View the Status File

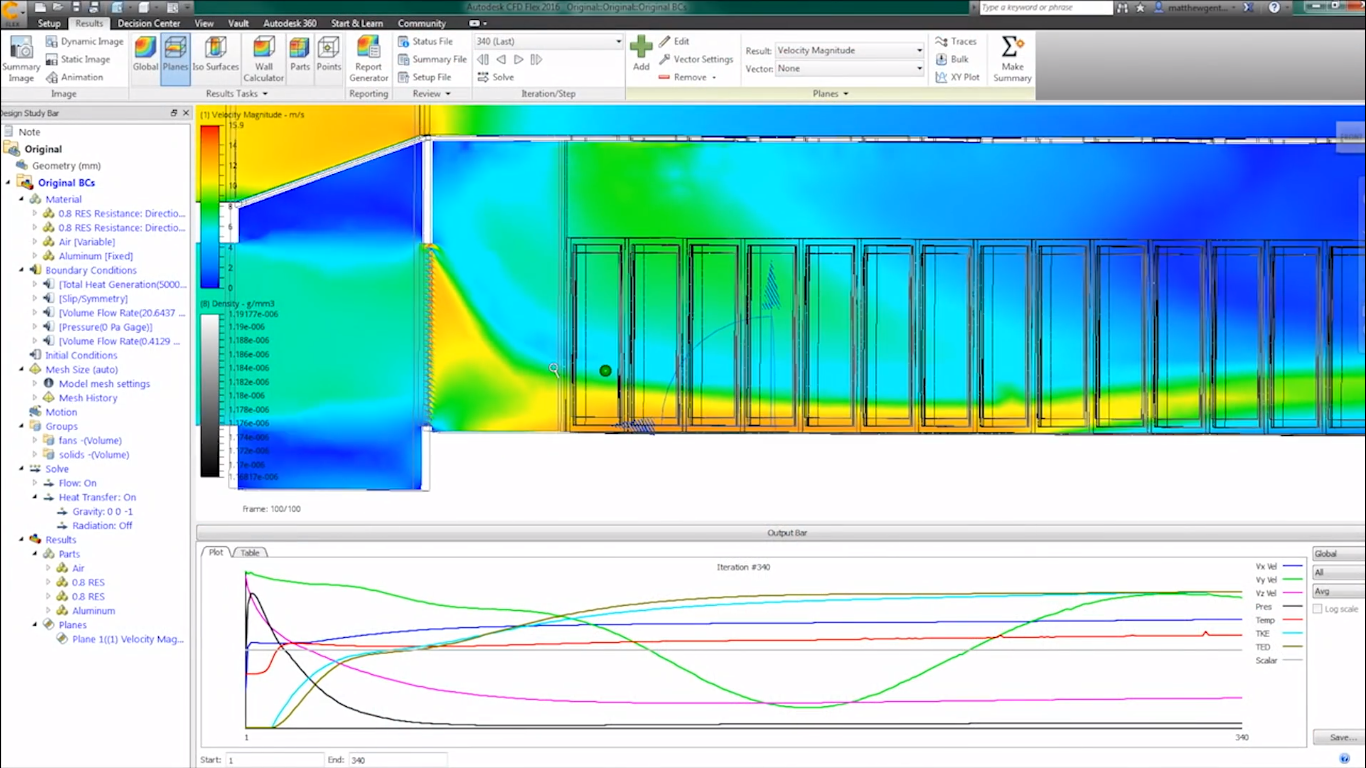425,42
